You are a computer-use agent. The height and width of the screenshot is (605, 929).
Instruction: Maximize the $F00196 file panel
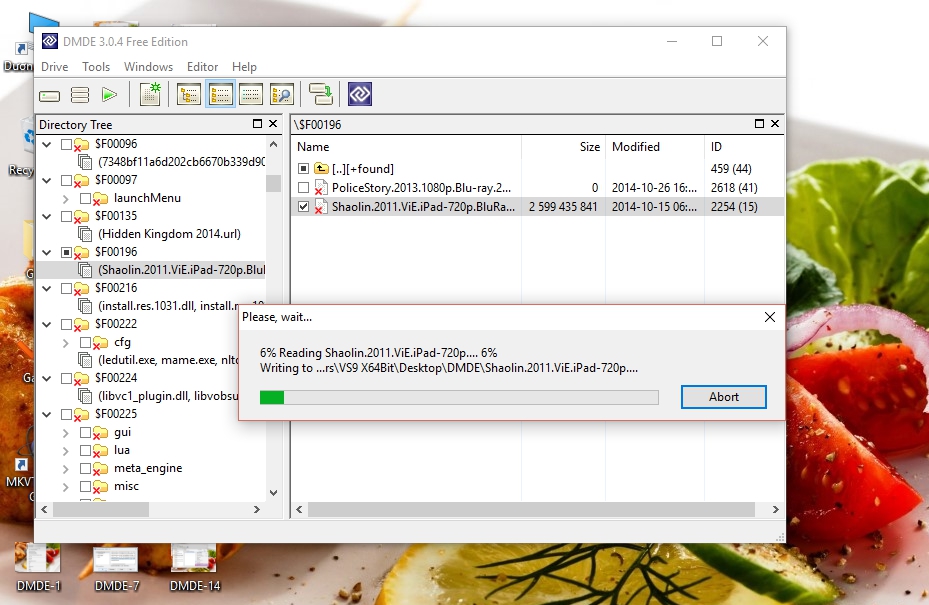(x=759, y=124)
